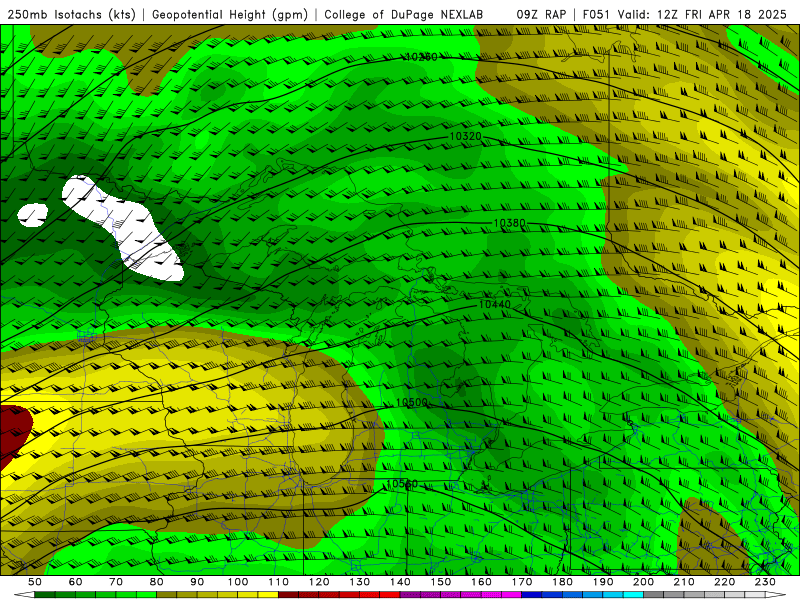The height and width of the screenshot is (600, 800).
Task: Click the 90 value on the color scale
Action: [x=197, y=582]
